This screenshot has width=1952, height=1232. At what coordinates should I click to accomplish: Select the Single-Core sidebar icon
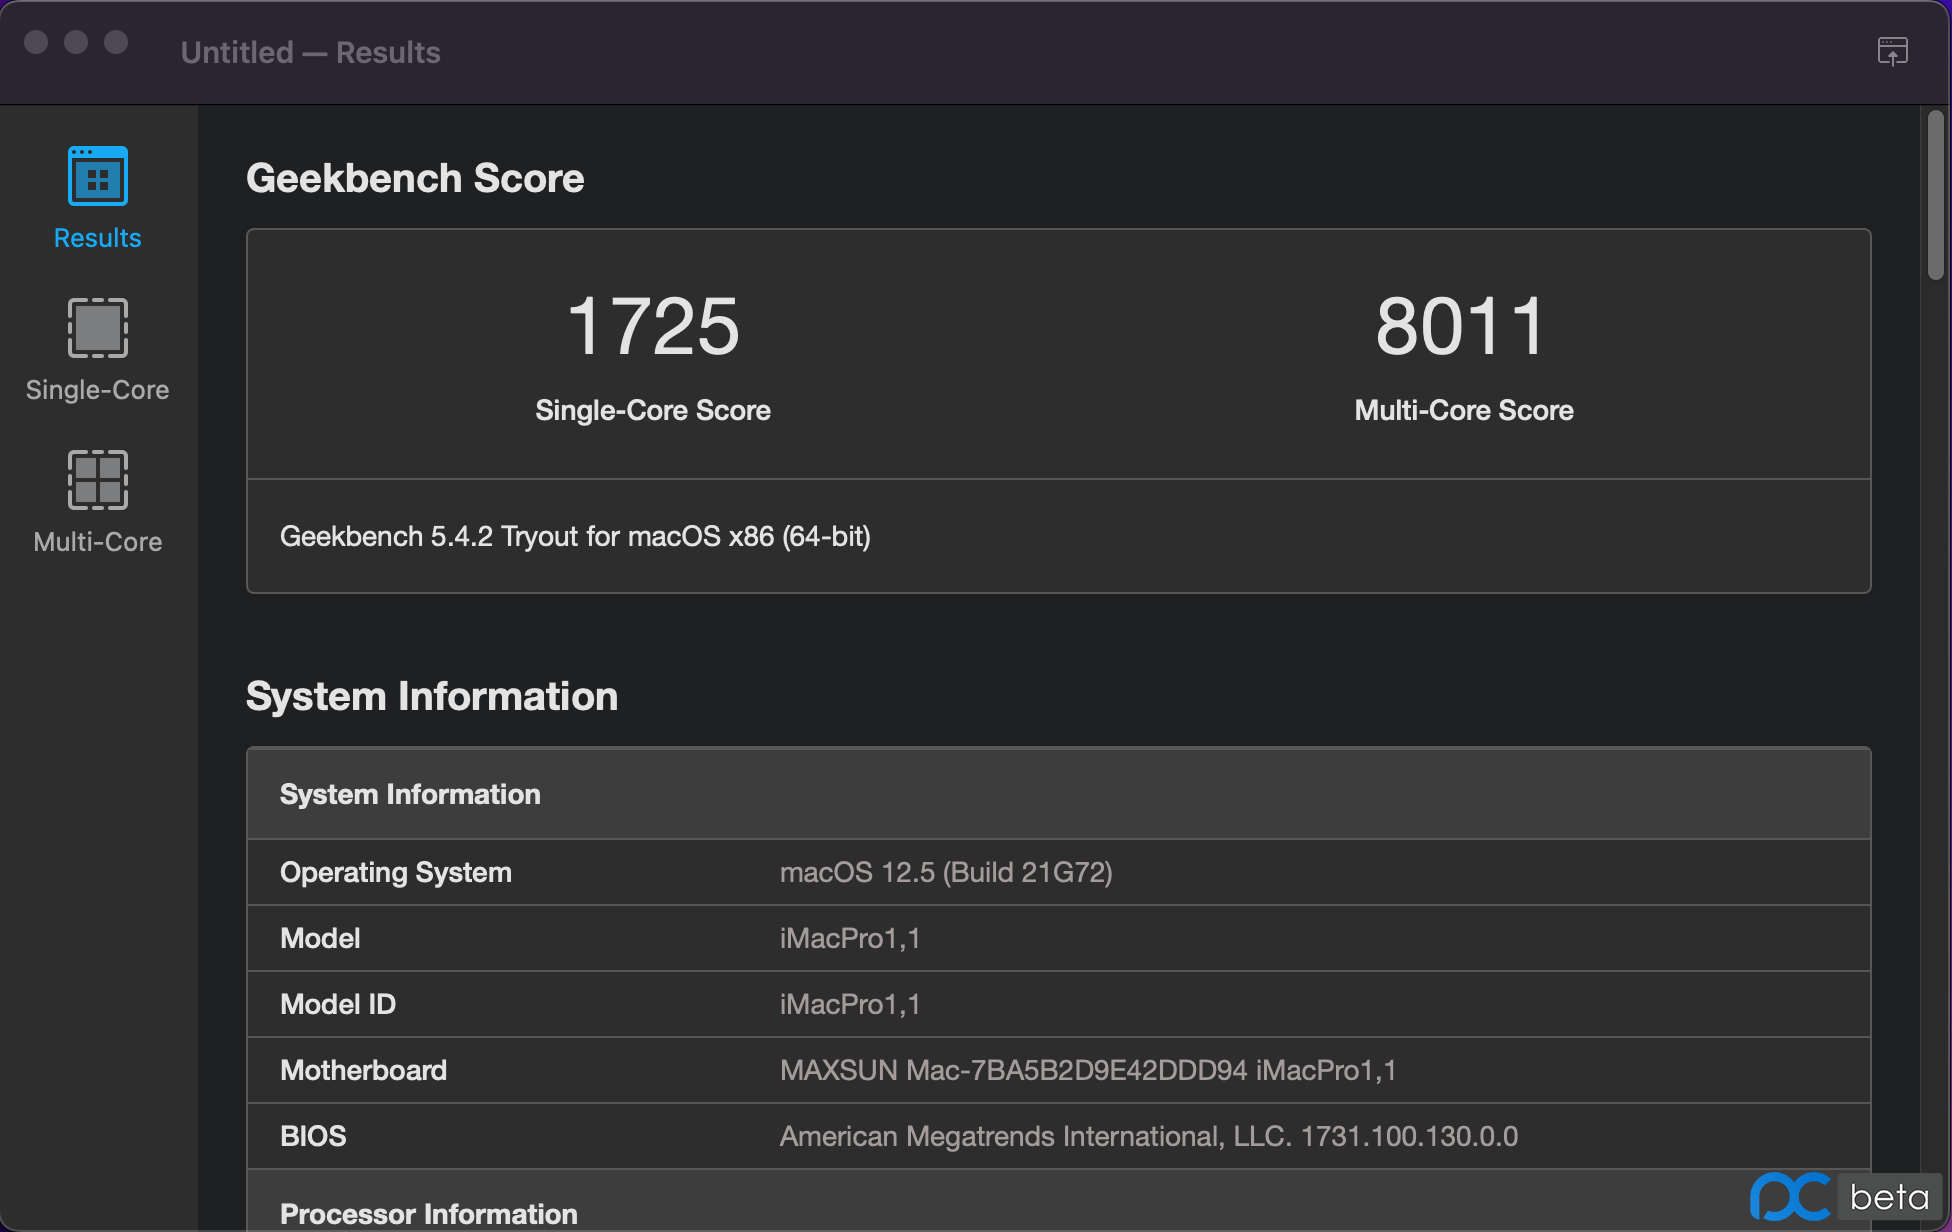97,328
